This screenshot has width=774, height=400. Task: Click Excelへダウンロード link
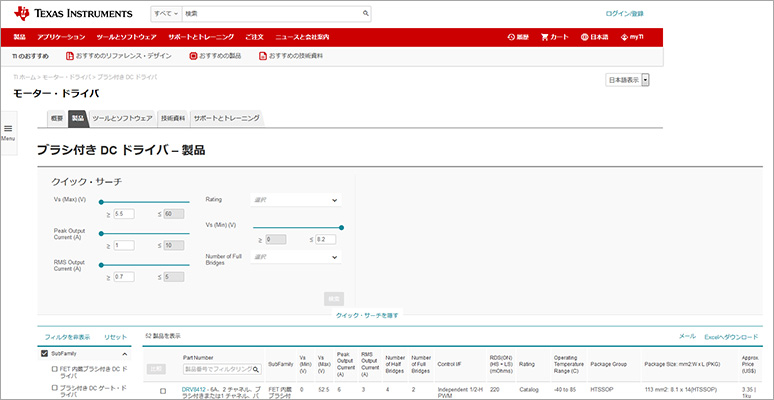pyautogui.click(x=731, y=337)
